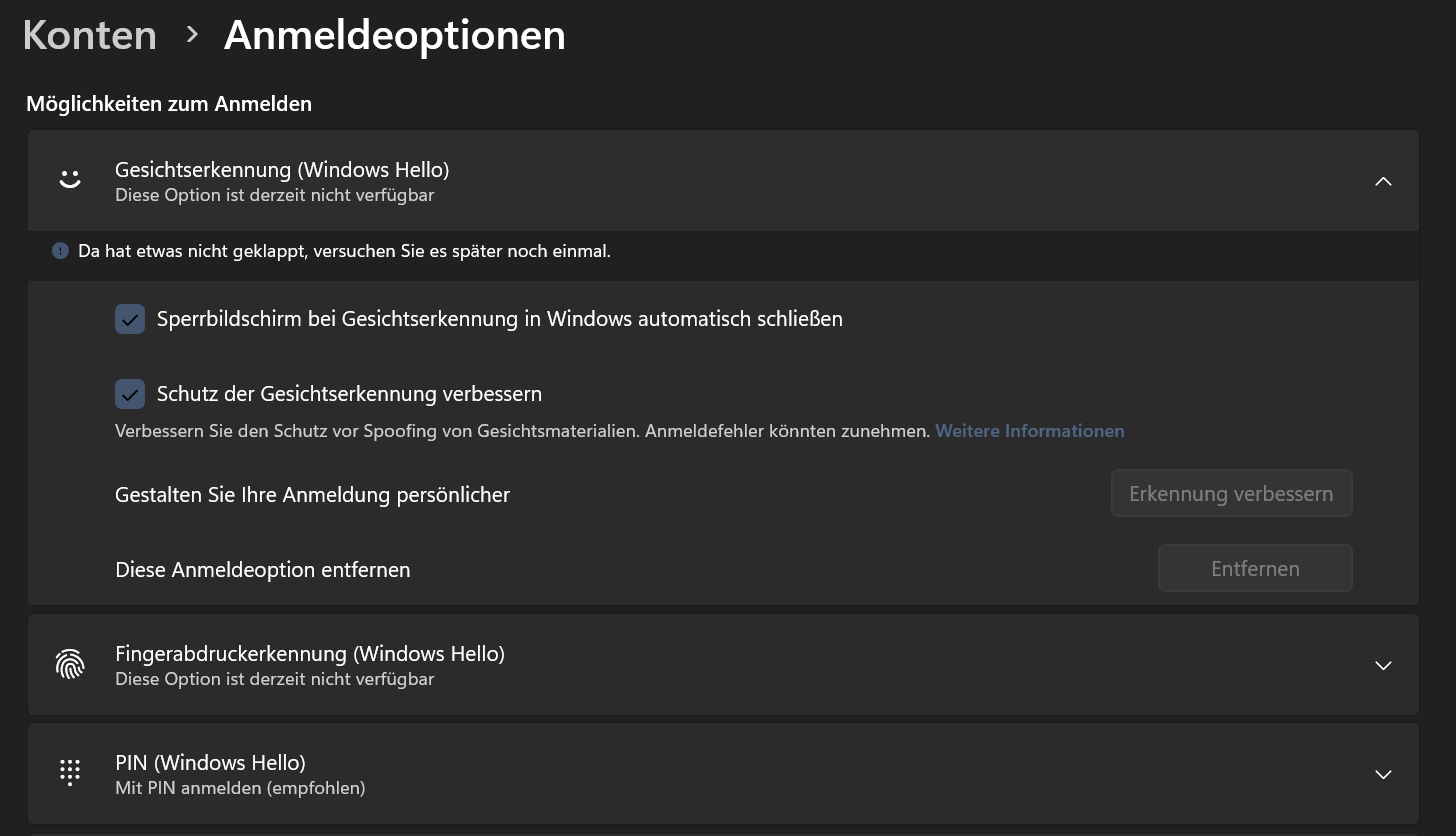The width and height of the screenshot is (1456, 836).
Task: Click the info icon beside the error message
Action: pos(61,251)
